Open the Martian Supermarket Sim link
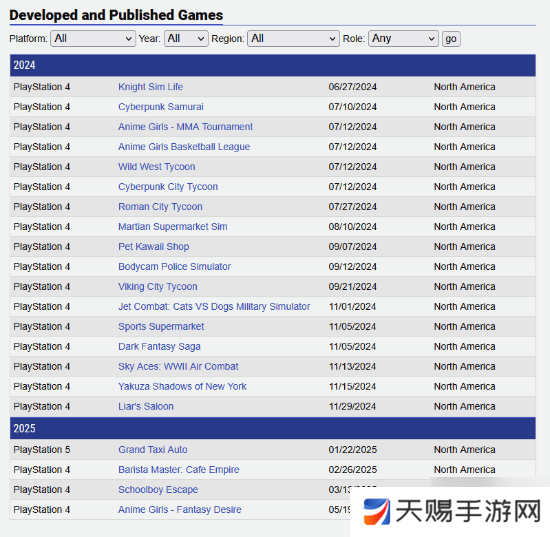The image size is (550, 537). 173,227
